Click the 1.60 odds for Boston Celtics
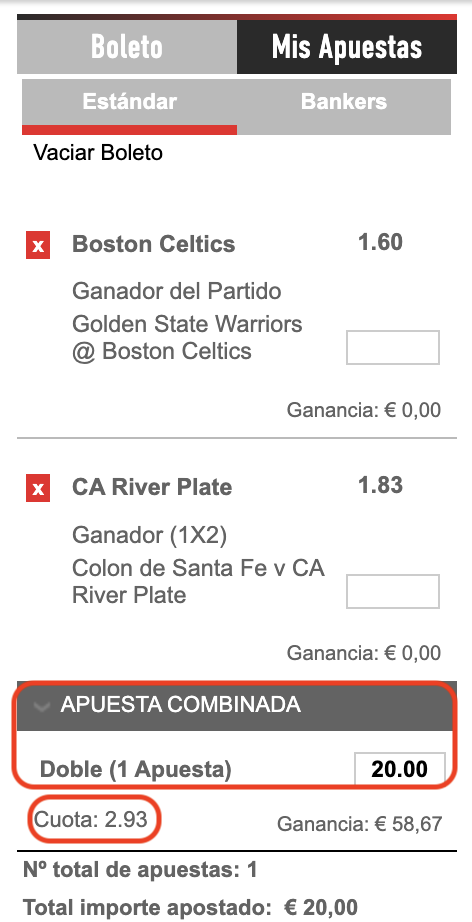472x922 pixels. [x=380, y=242]
